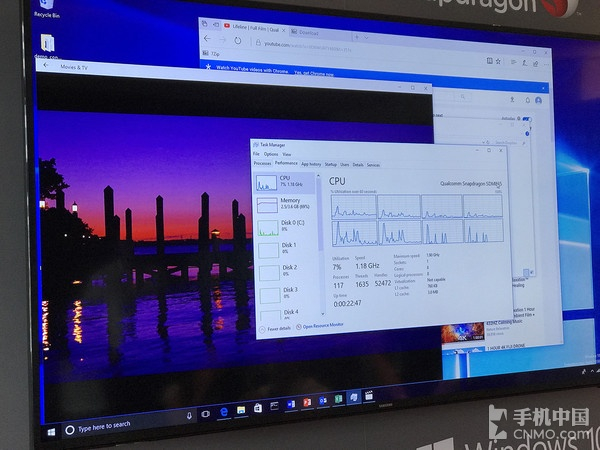Viewport: 600px width, 450px height.
Task: Add page to favorites with star icon
Action: click(498, 61)
